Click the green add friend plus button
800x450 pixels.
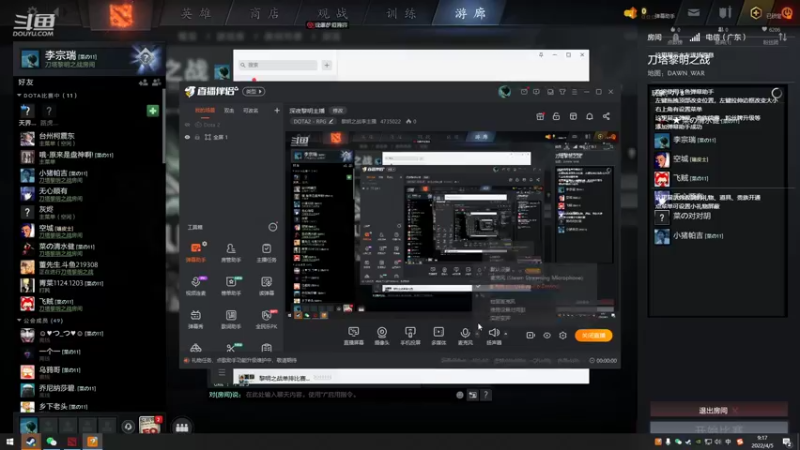(x=153, y=111)
